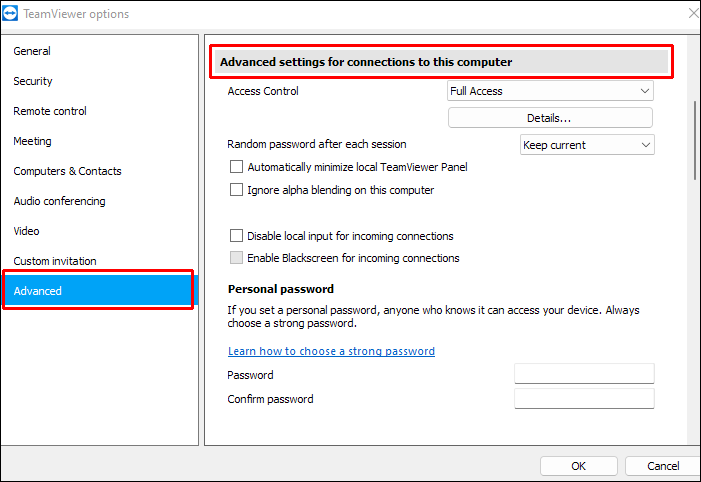
Task: Close the TeamViewer options window
Action: tap(692, 14)
